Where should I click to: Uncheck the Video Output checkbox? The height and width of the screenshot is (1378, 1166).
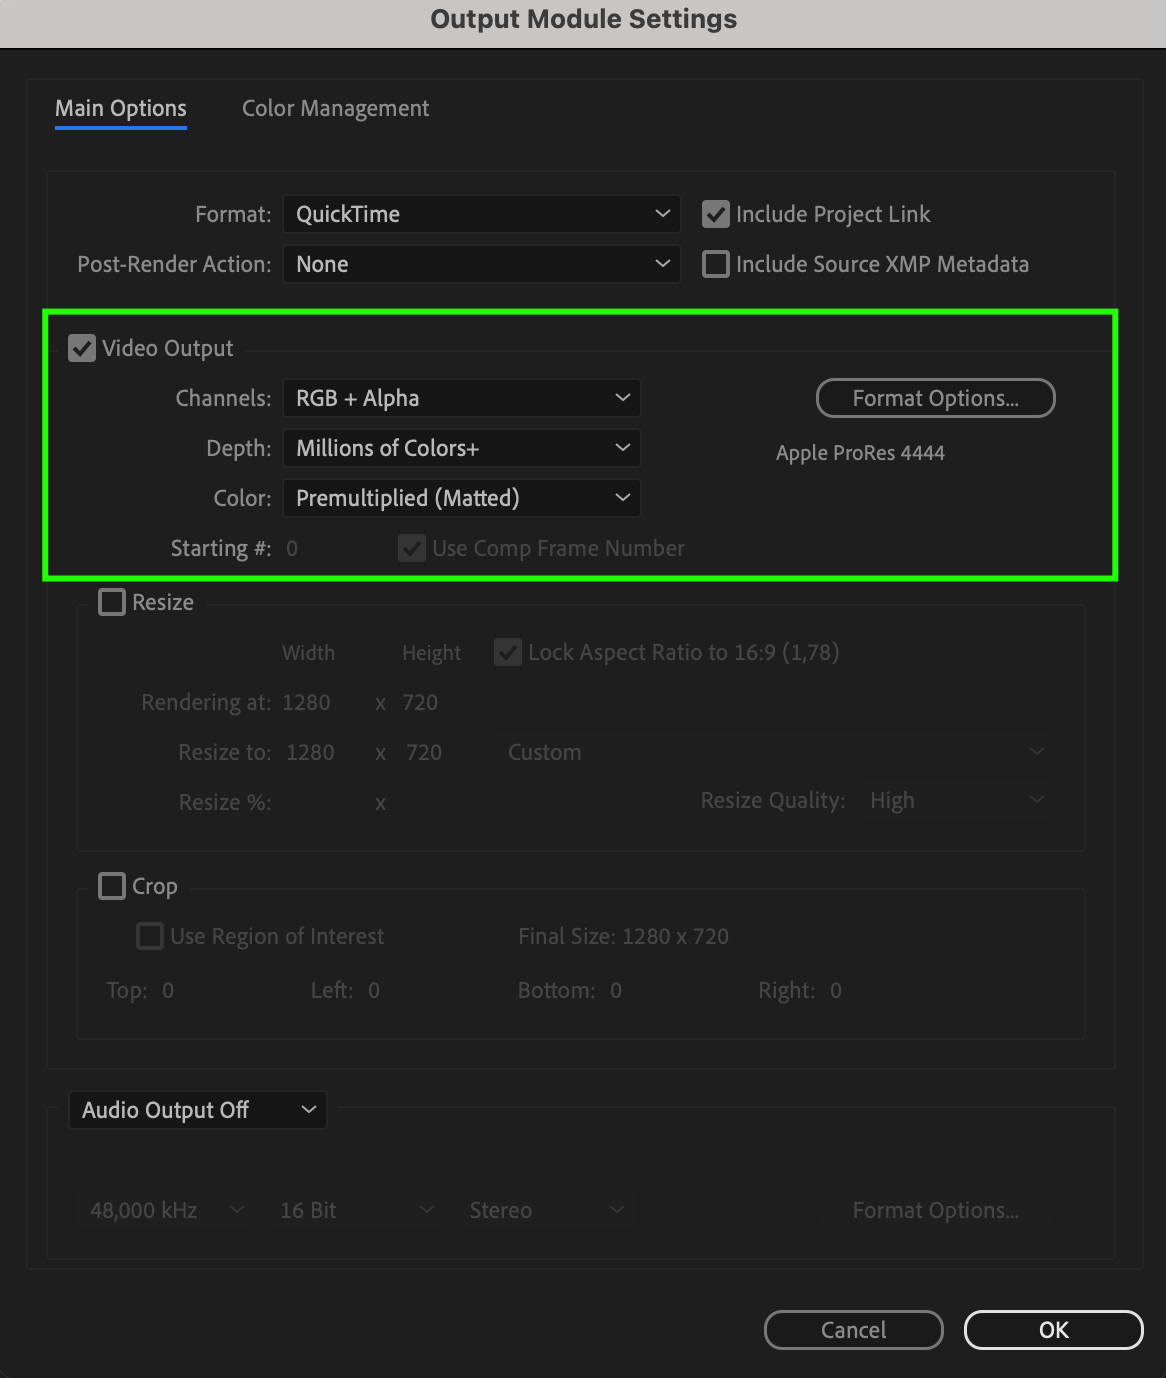point(82,348)
